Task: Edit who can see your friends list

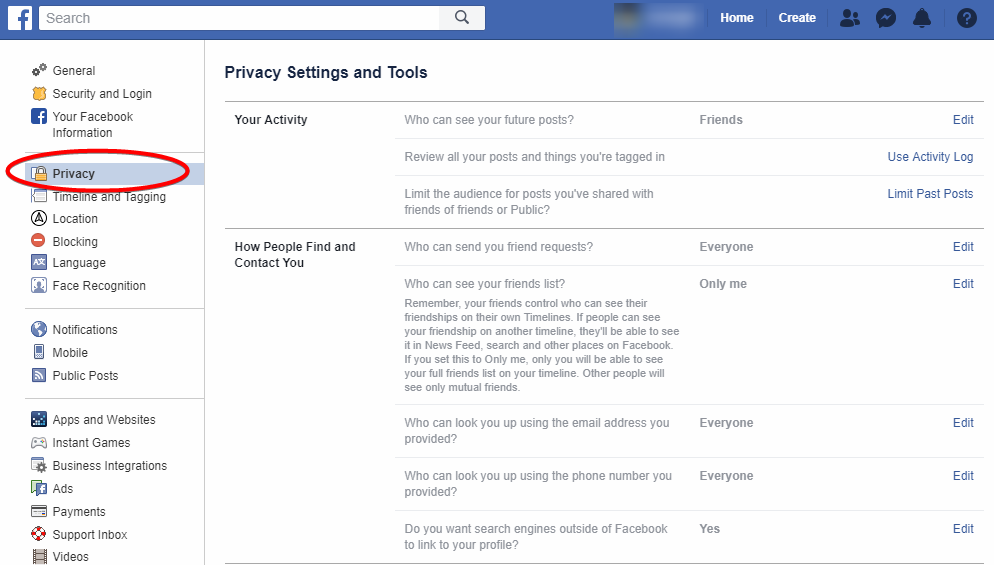Action: click(963, 284)
